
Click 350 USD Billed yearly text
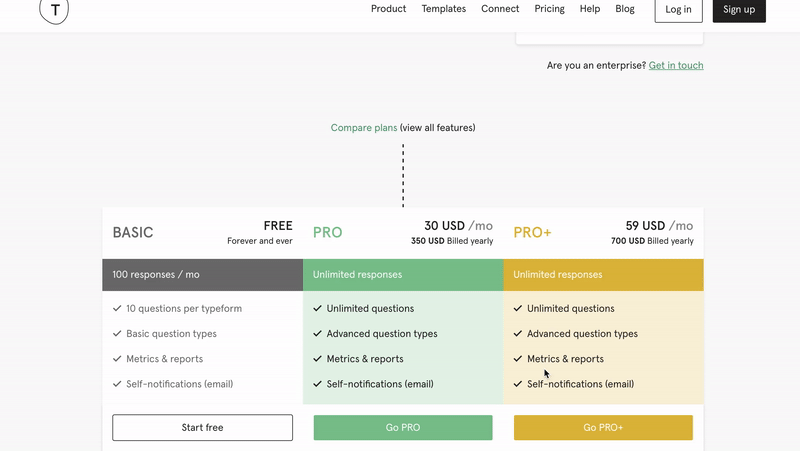tap(452, 241)
